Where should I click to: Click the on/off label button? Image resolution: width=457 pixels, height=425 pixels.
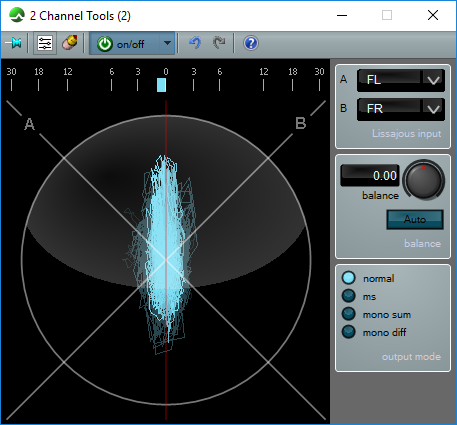[x=130, y=44]
